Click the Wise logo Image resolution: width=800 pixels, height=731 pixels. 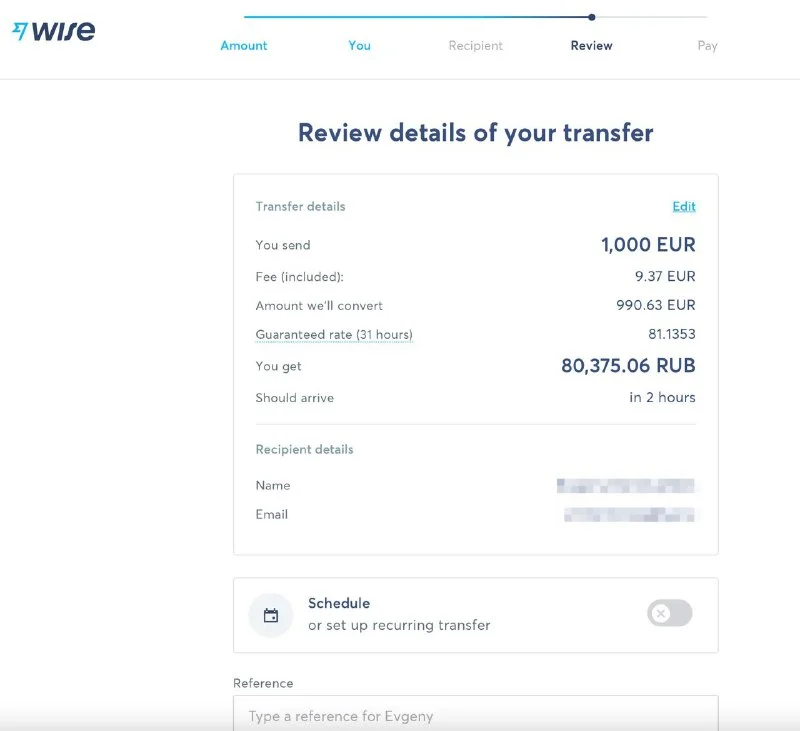point(54,31)
